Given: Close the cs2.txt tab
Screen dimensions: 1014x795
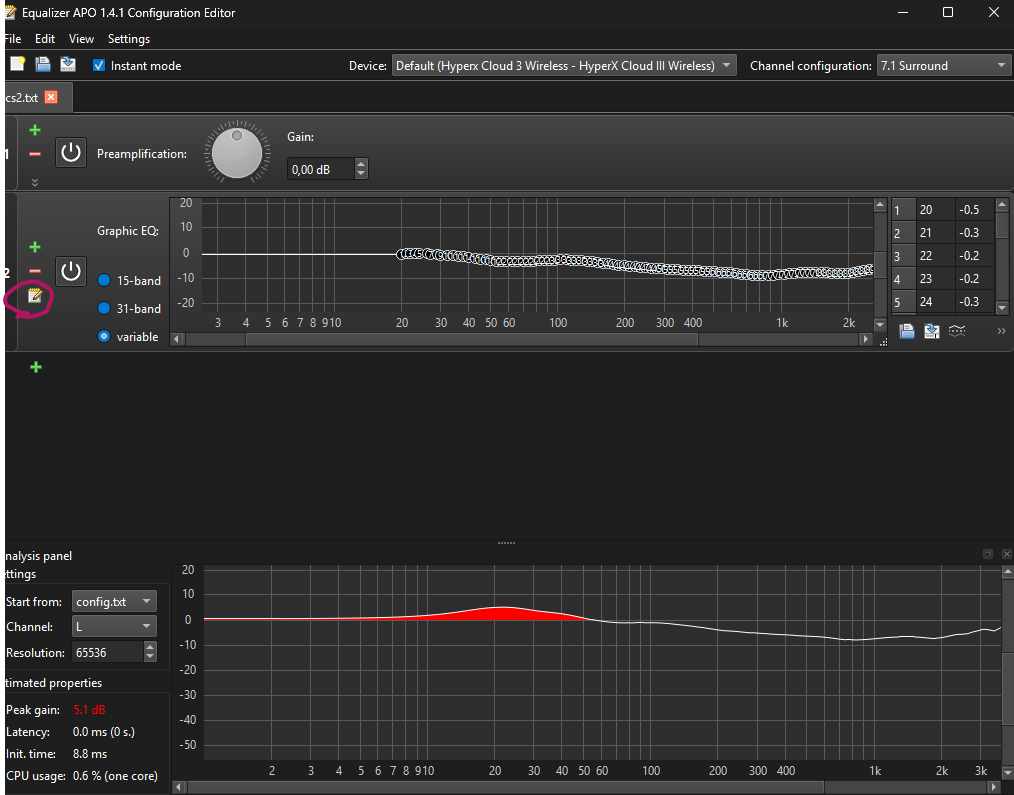Looking at the screenshot, I should tap(50, 97).
